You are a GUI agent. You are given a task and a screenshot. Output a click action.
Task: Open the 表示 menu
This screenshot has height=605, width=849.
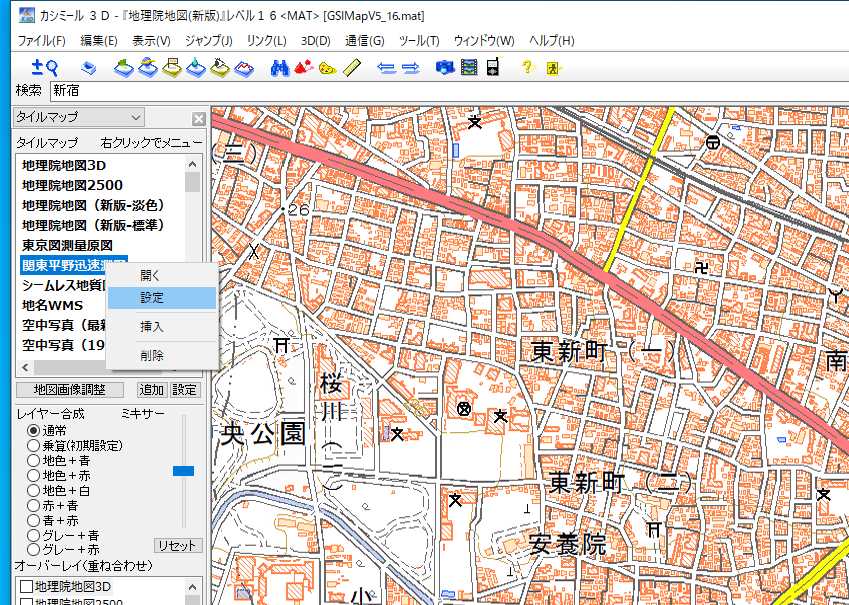[x=151, y=41]
